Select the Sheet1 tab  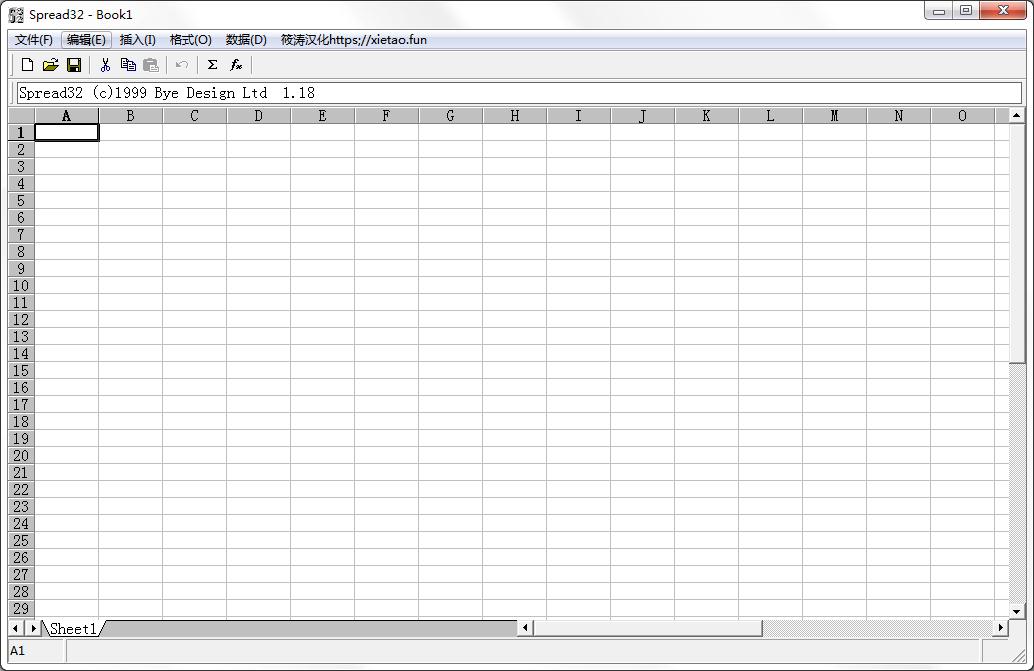[x=73, y=628]
